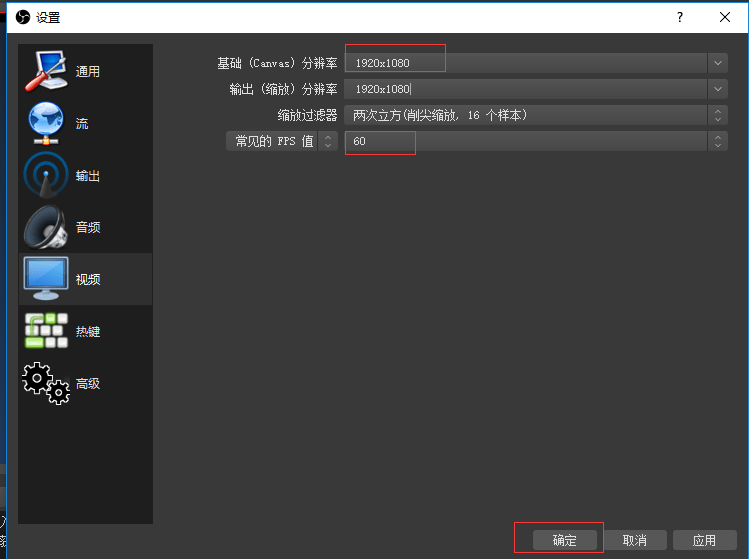Click the base canvas resolution 1920x1080 field
749x559 pixels.
tap(536, 63)
